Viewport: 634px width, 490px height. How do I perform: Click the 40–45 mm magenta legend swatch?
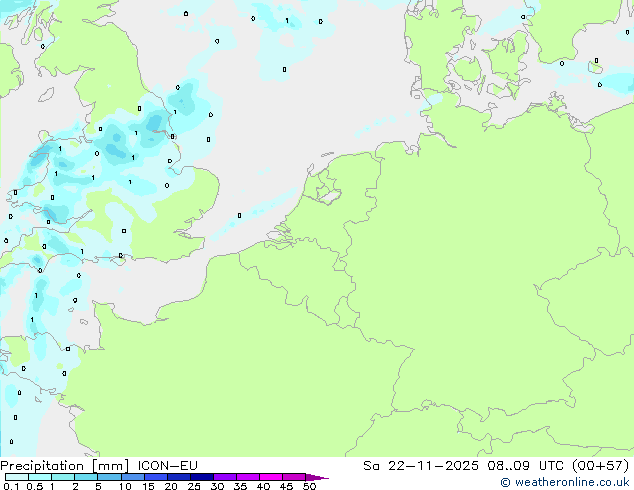(271, 477)
